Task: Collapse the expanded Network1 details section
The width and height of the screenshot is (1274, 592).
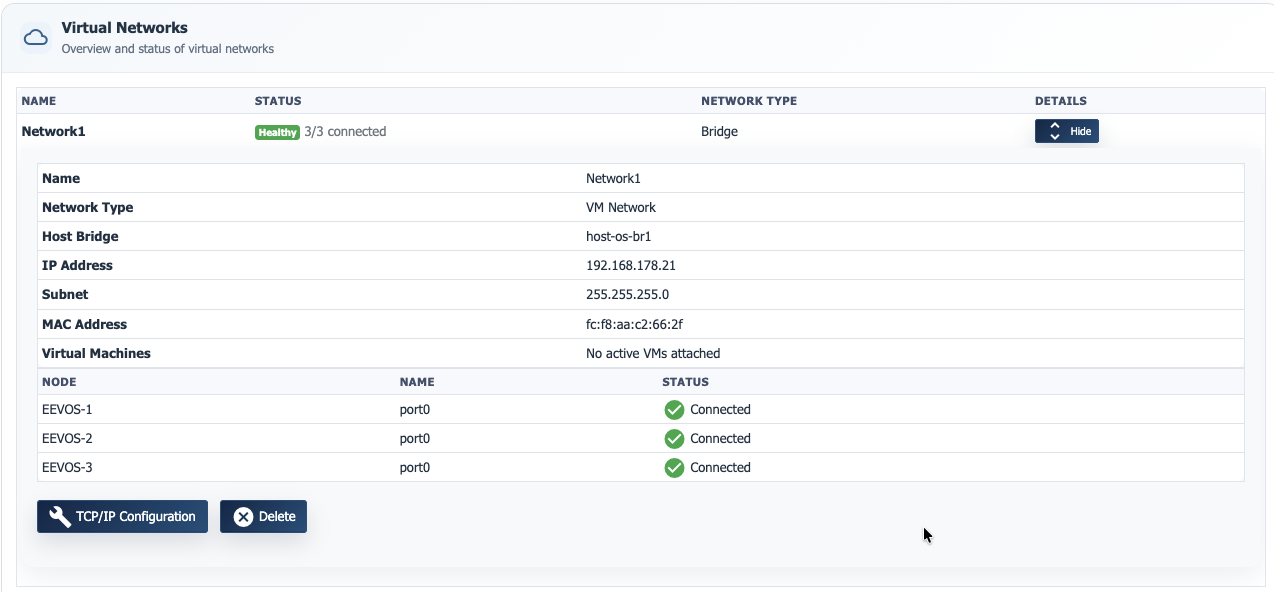Action: (x=1066, y=131)
